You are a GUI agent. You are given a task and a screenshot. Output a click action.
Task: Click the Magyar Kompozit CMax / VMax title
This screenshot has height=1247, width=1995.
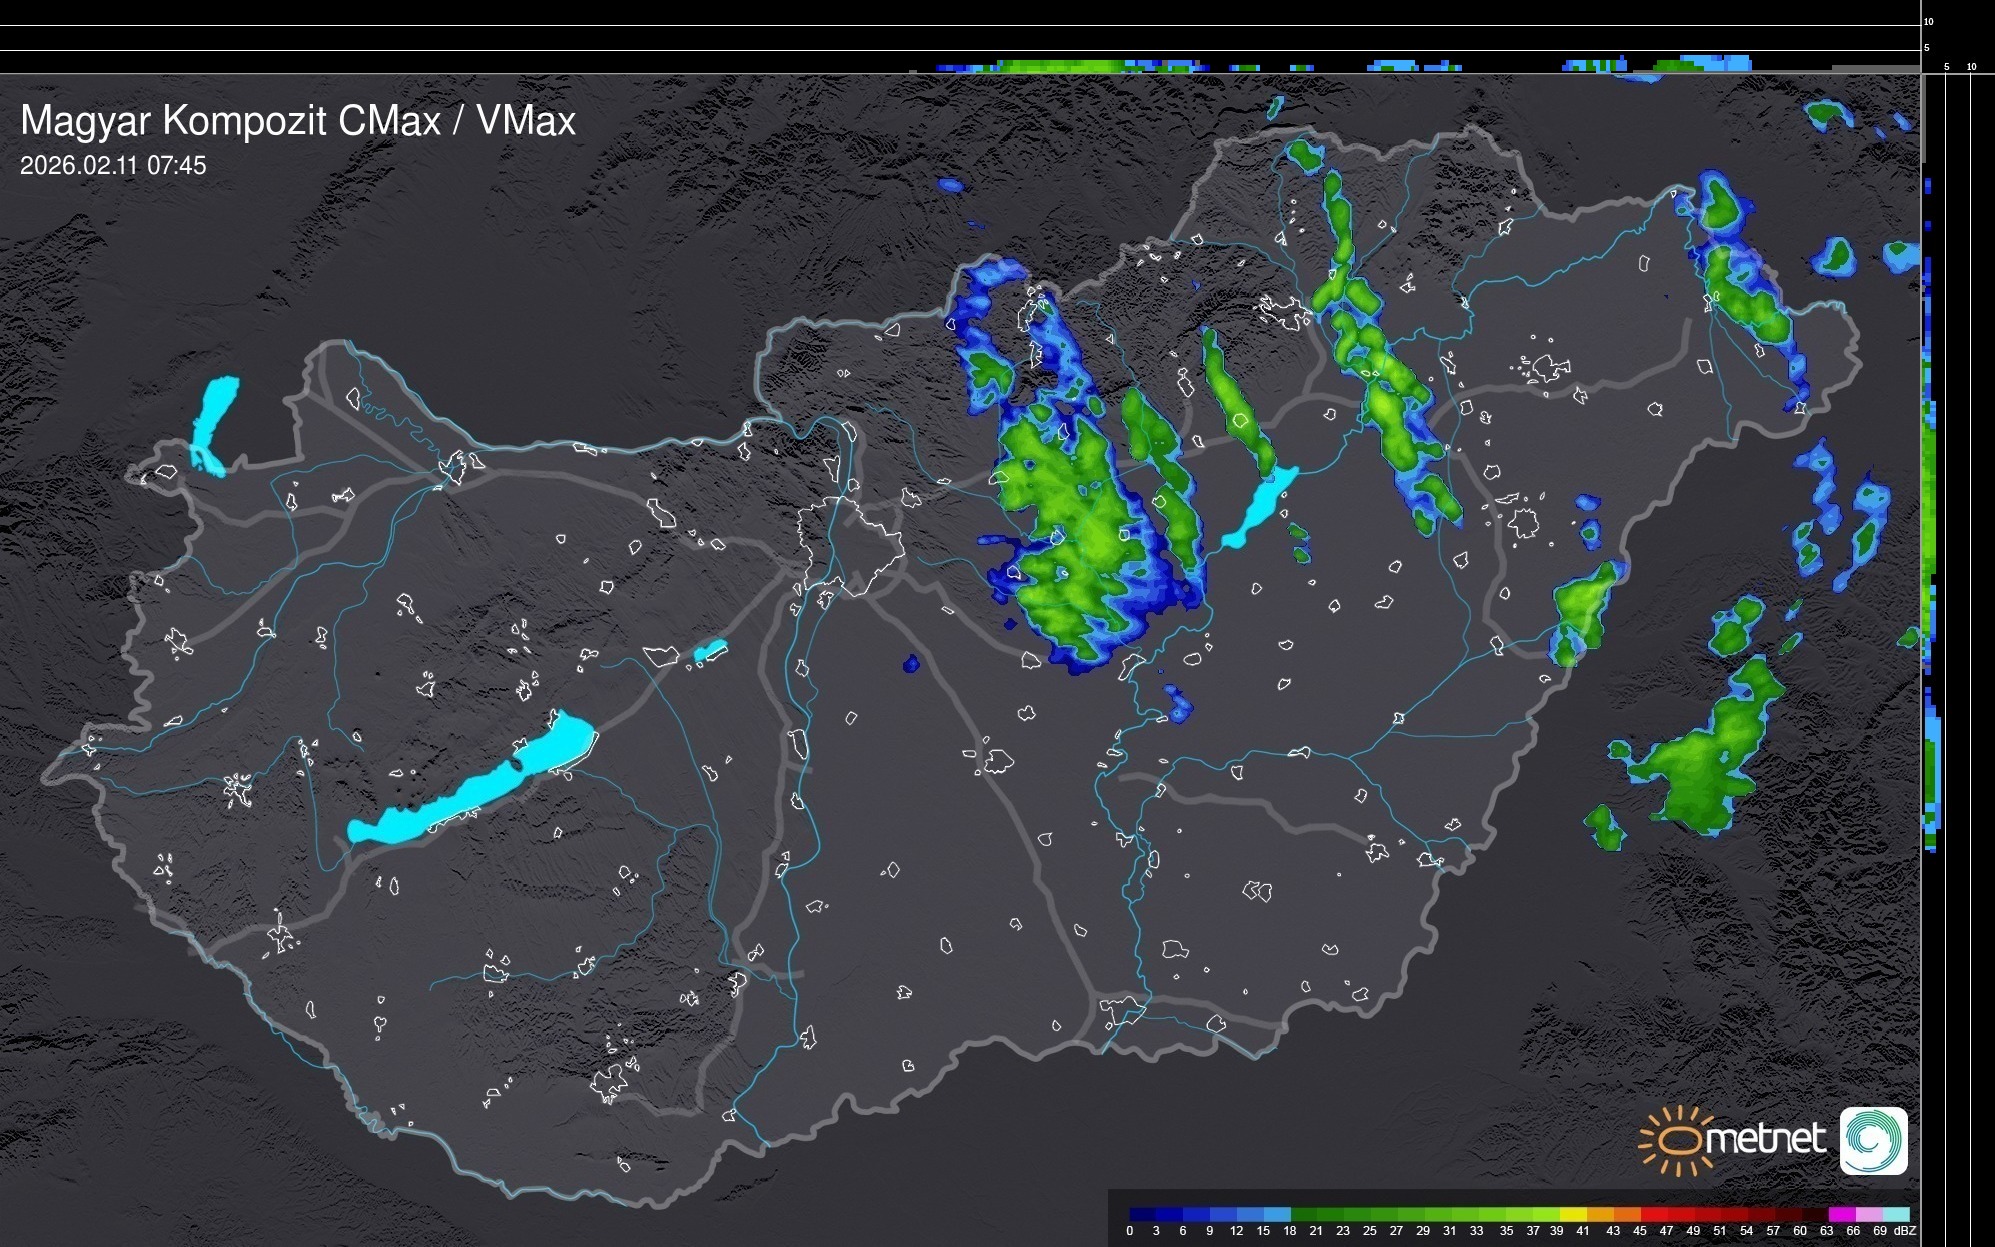click(x=298, y=121)
